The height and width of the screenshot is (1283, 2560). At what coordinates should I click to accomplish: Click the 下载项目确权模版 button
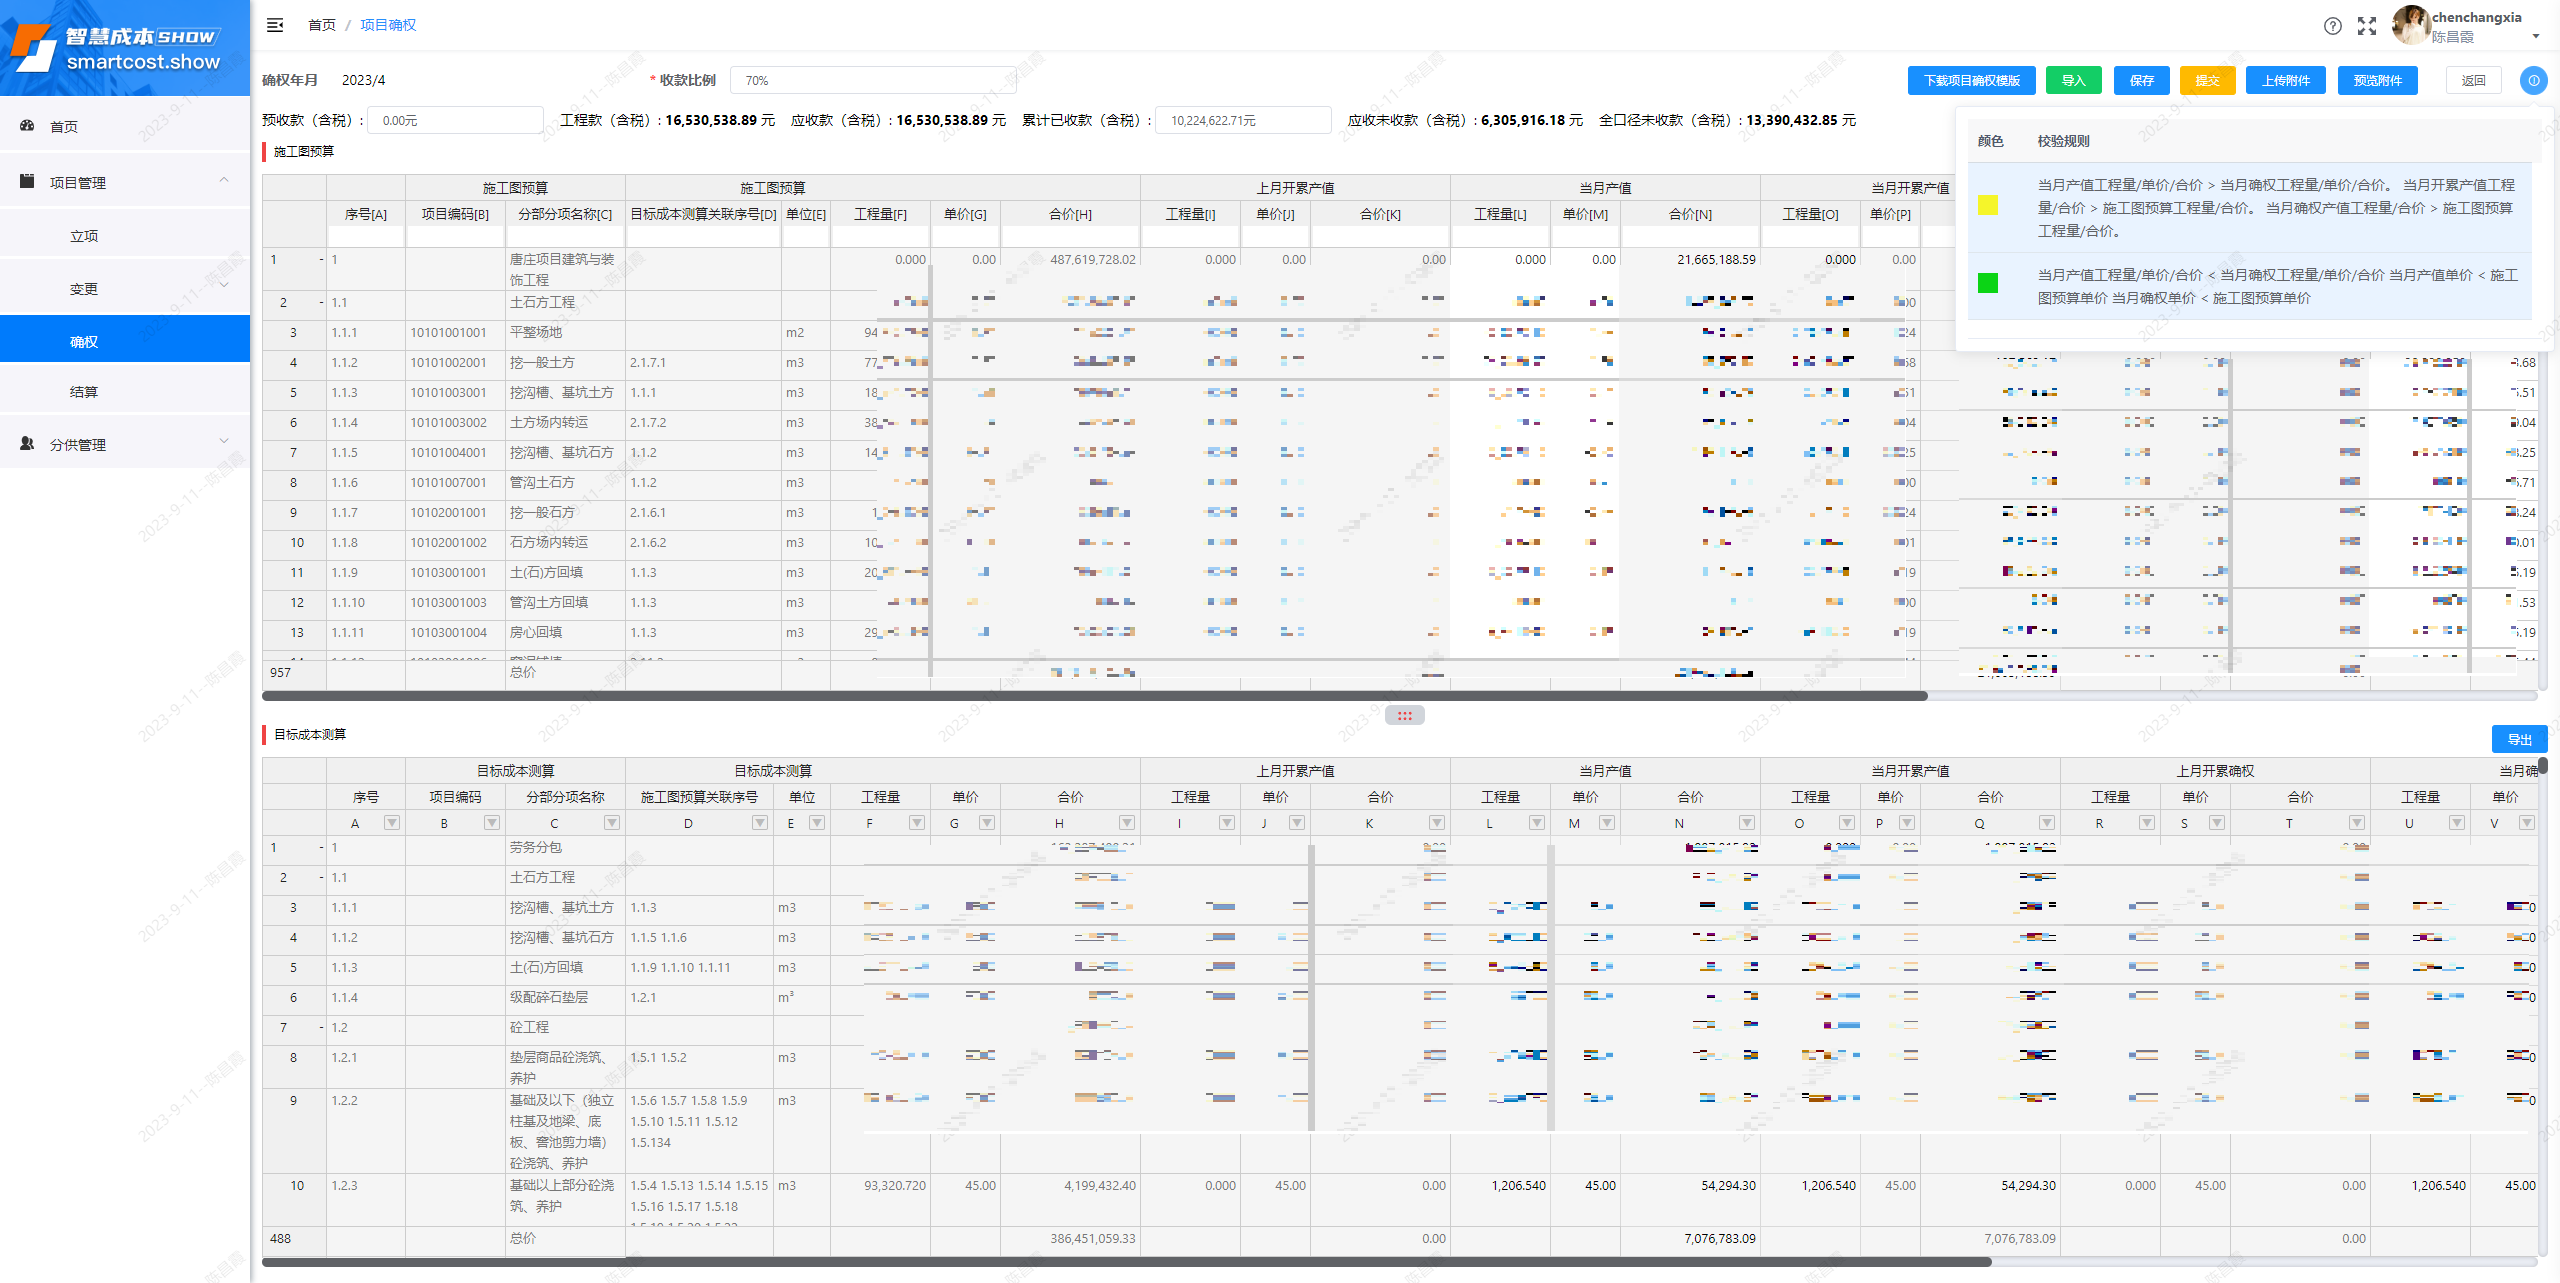click(x=1971, y=81)
